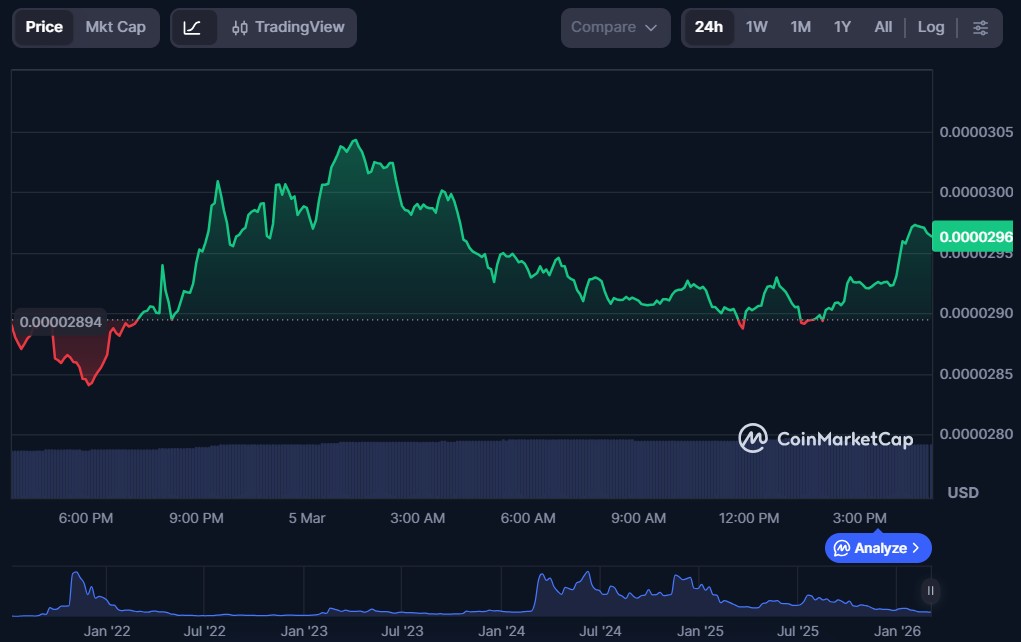1021x642 pixels.
Task: Open chart settings sliders icon
Action: pos(980,28)
